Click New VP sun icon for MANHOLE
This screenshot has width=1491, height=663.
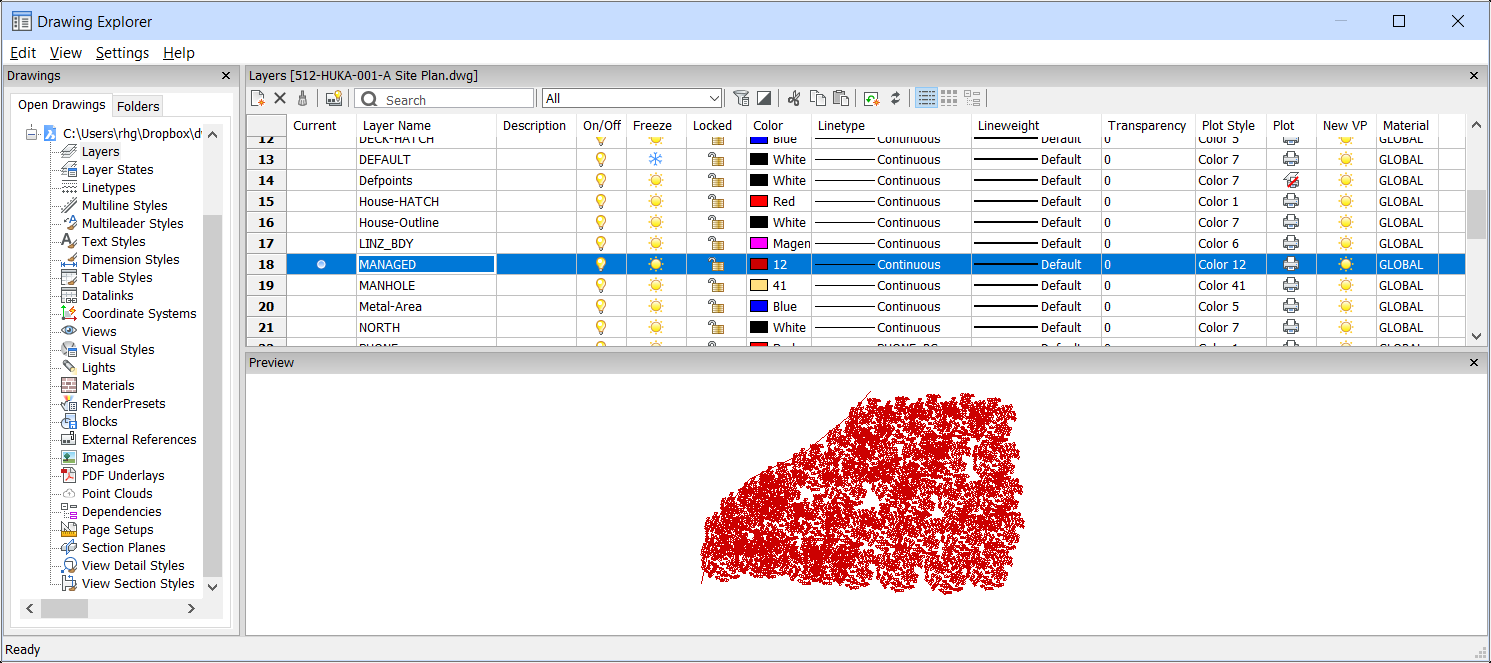pos(1346,286)
